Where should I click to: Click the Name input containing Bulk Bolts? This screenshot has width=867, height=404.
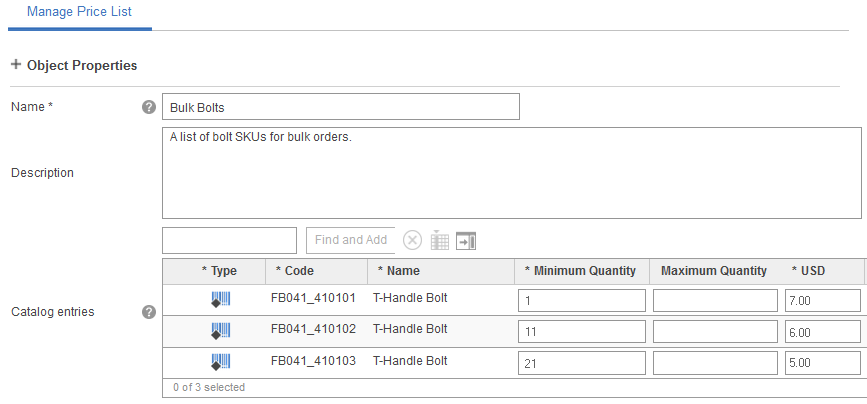pos(340,107)
